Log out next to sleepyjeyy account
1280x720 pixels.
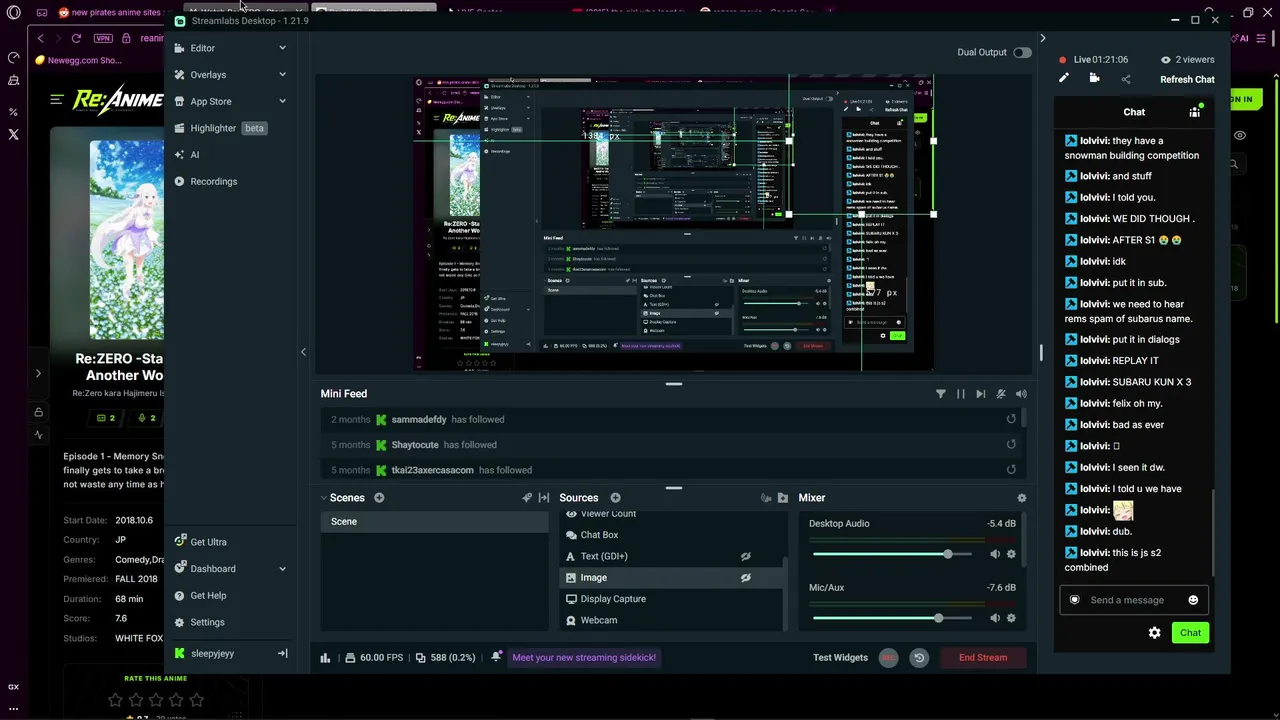coord(282,654)
